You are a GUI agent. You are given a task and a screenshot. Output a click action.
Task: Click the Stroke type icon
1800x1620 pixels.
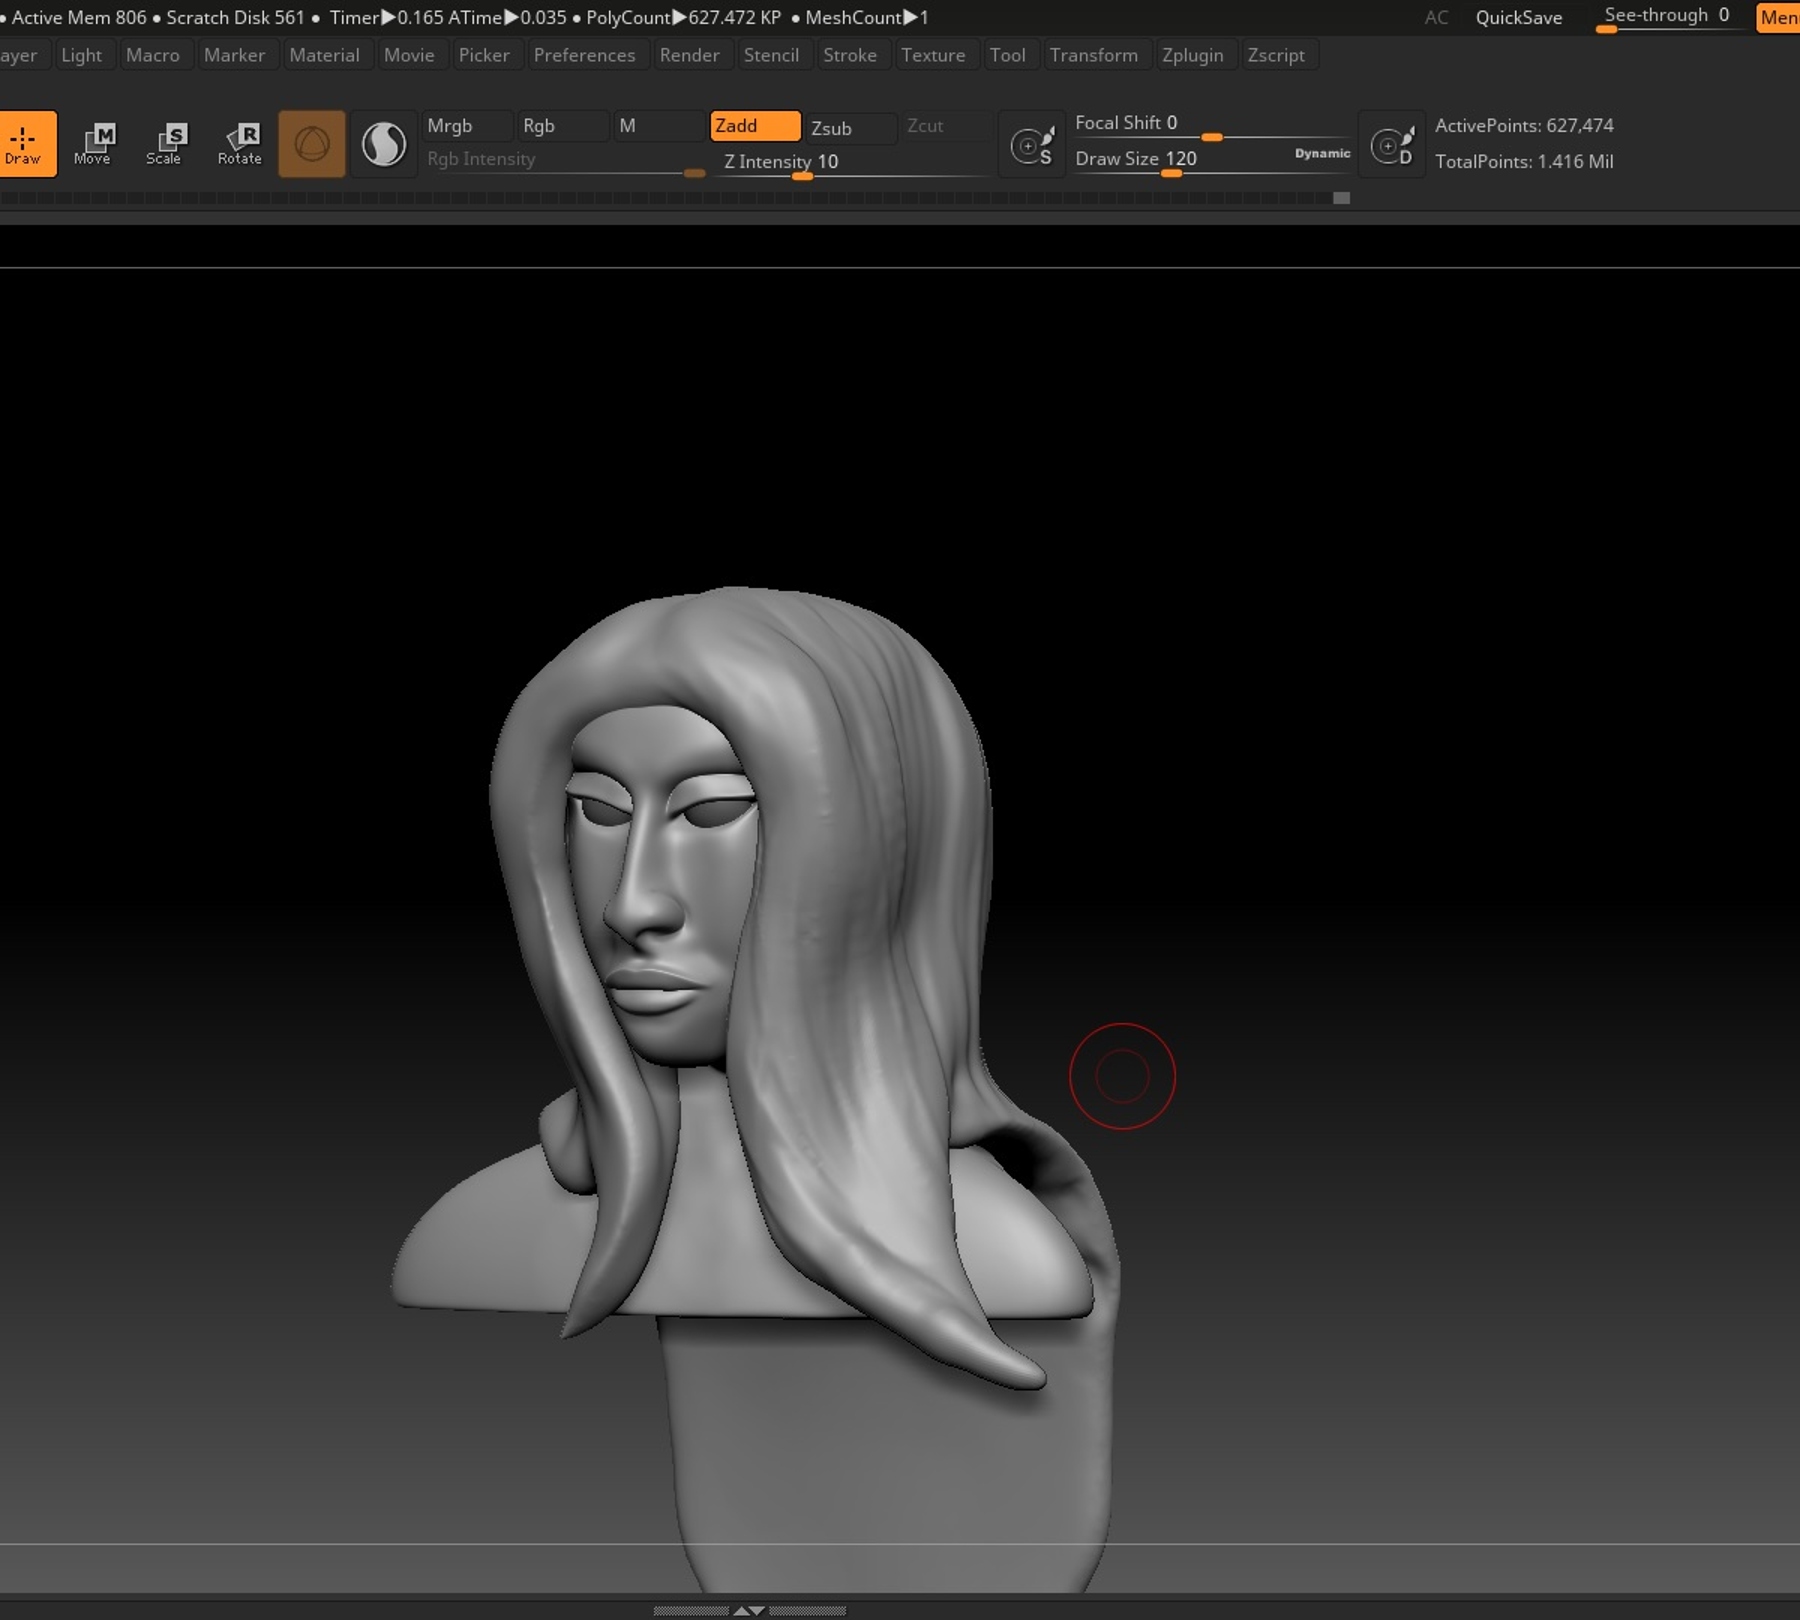coord(1033,143)
